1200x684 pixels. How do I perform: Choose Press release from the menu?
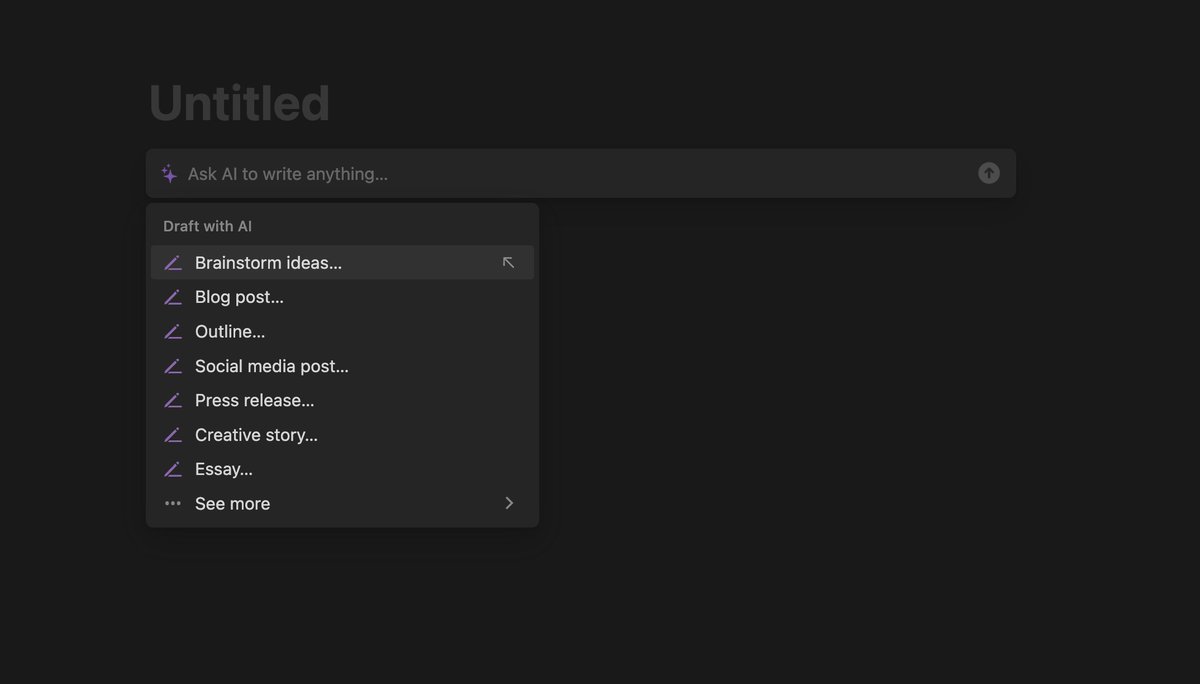254,401
